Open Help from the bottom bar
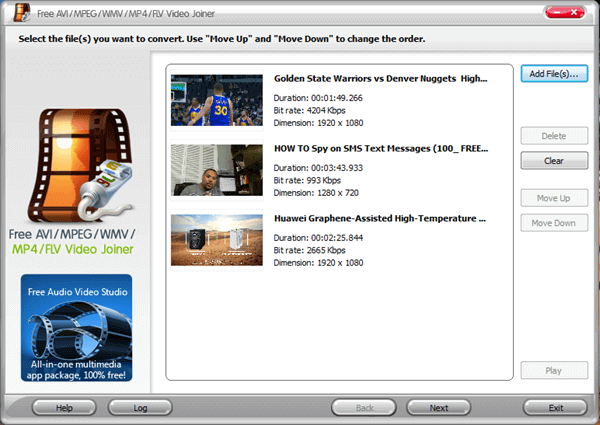This screenshot has height=425, width=600. pos(64,408)
